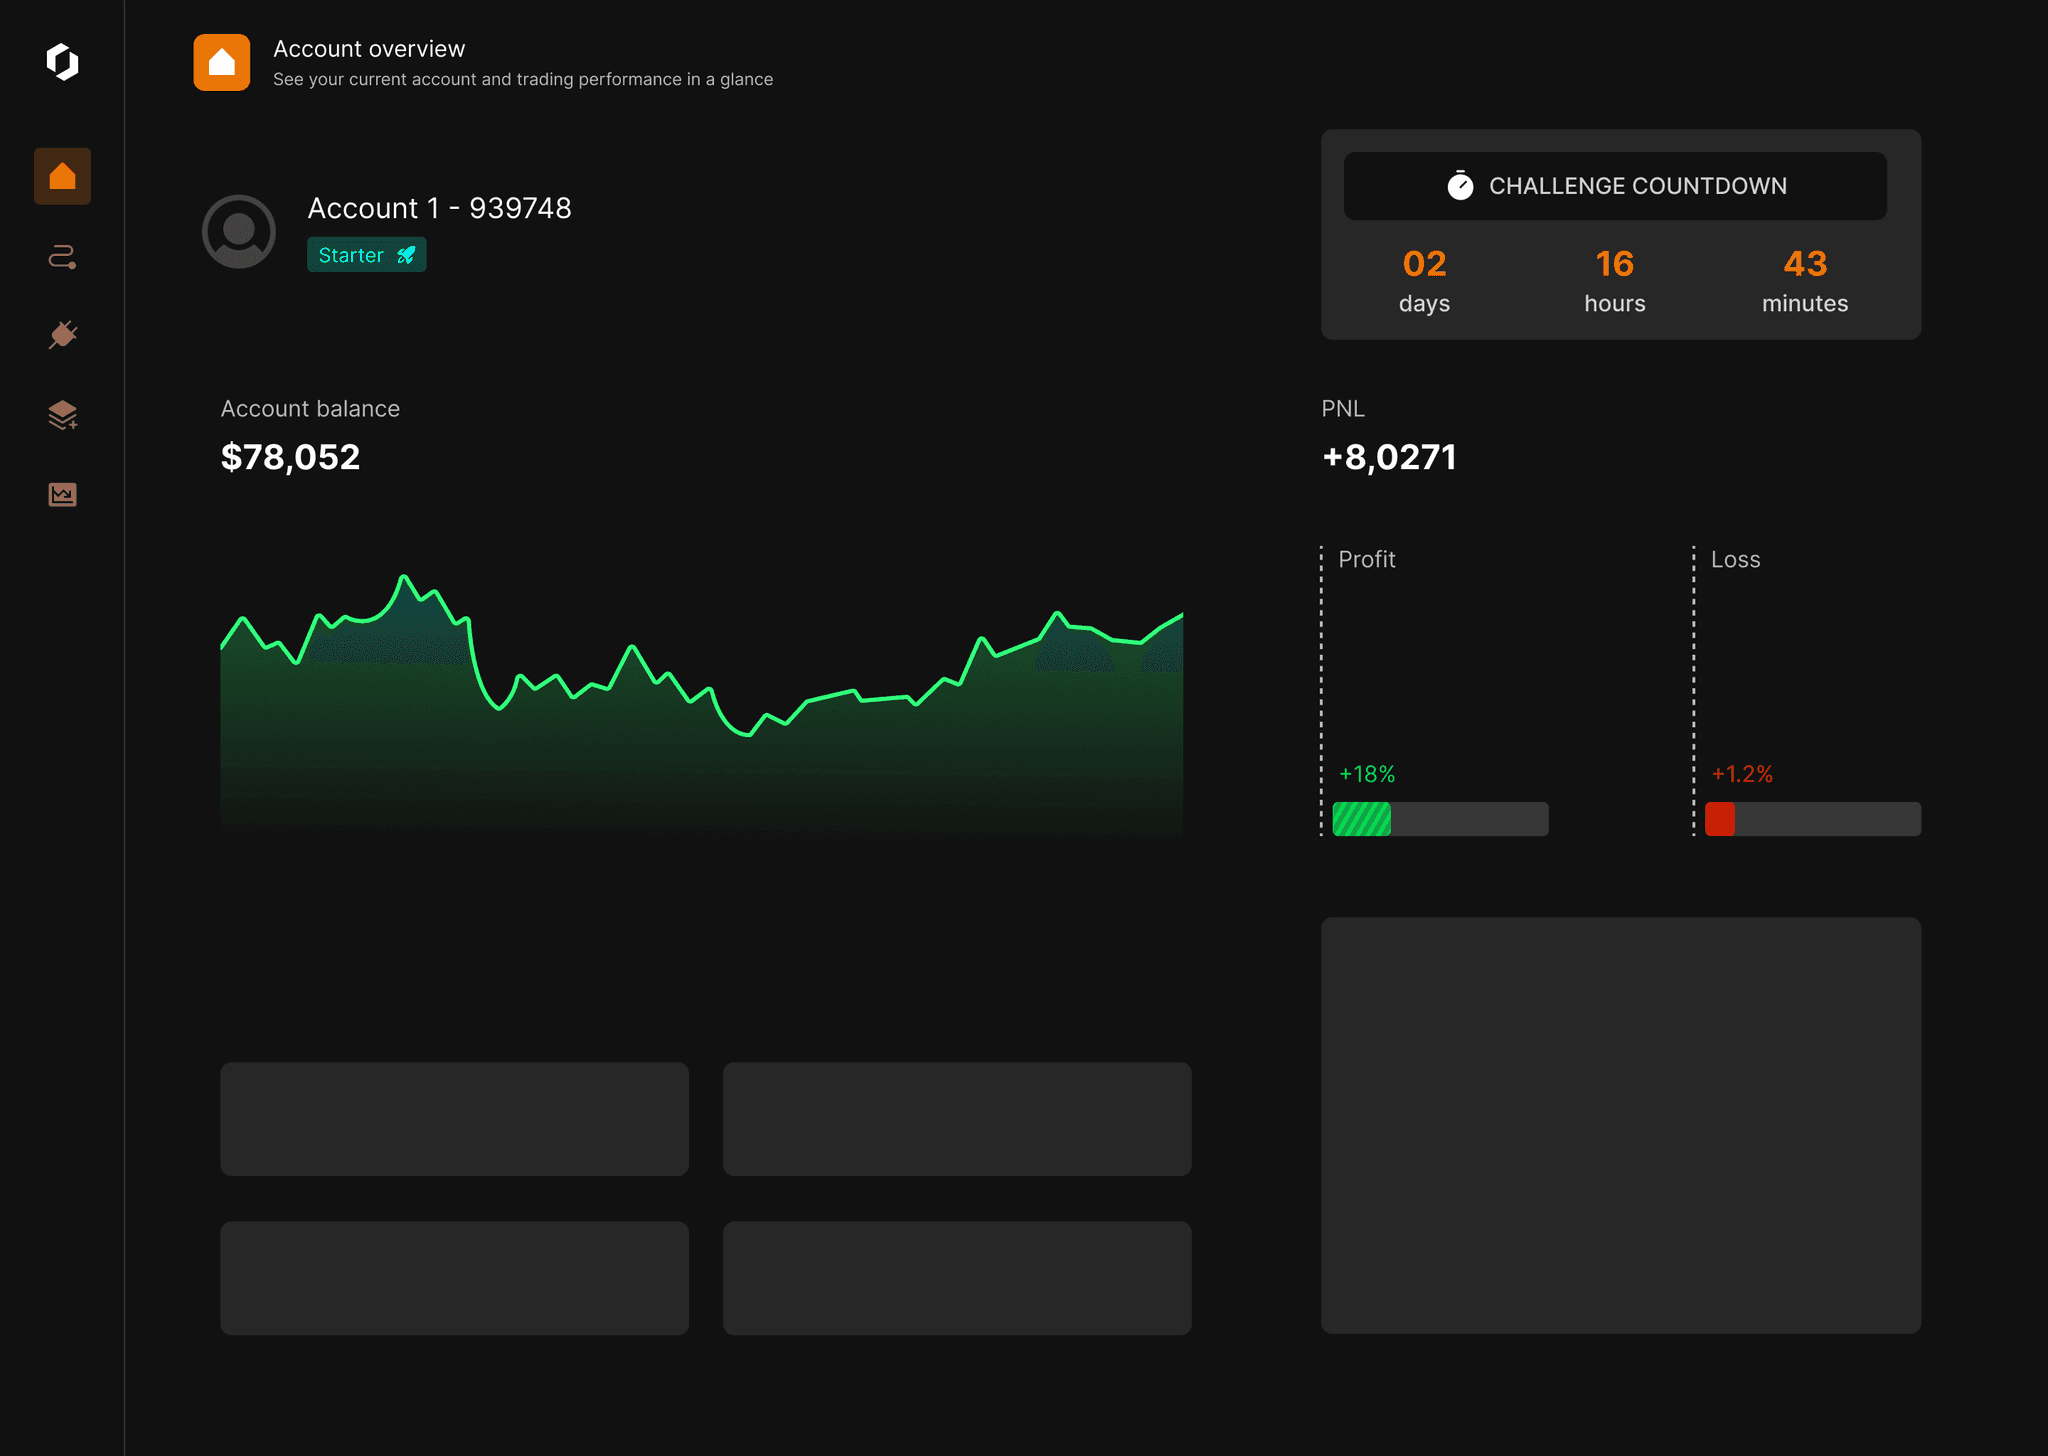Open the plug connections sidebar icon
The width and height of the screenshot is (2048, 1456).
(x=62, y=335)
